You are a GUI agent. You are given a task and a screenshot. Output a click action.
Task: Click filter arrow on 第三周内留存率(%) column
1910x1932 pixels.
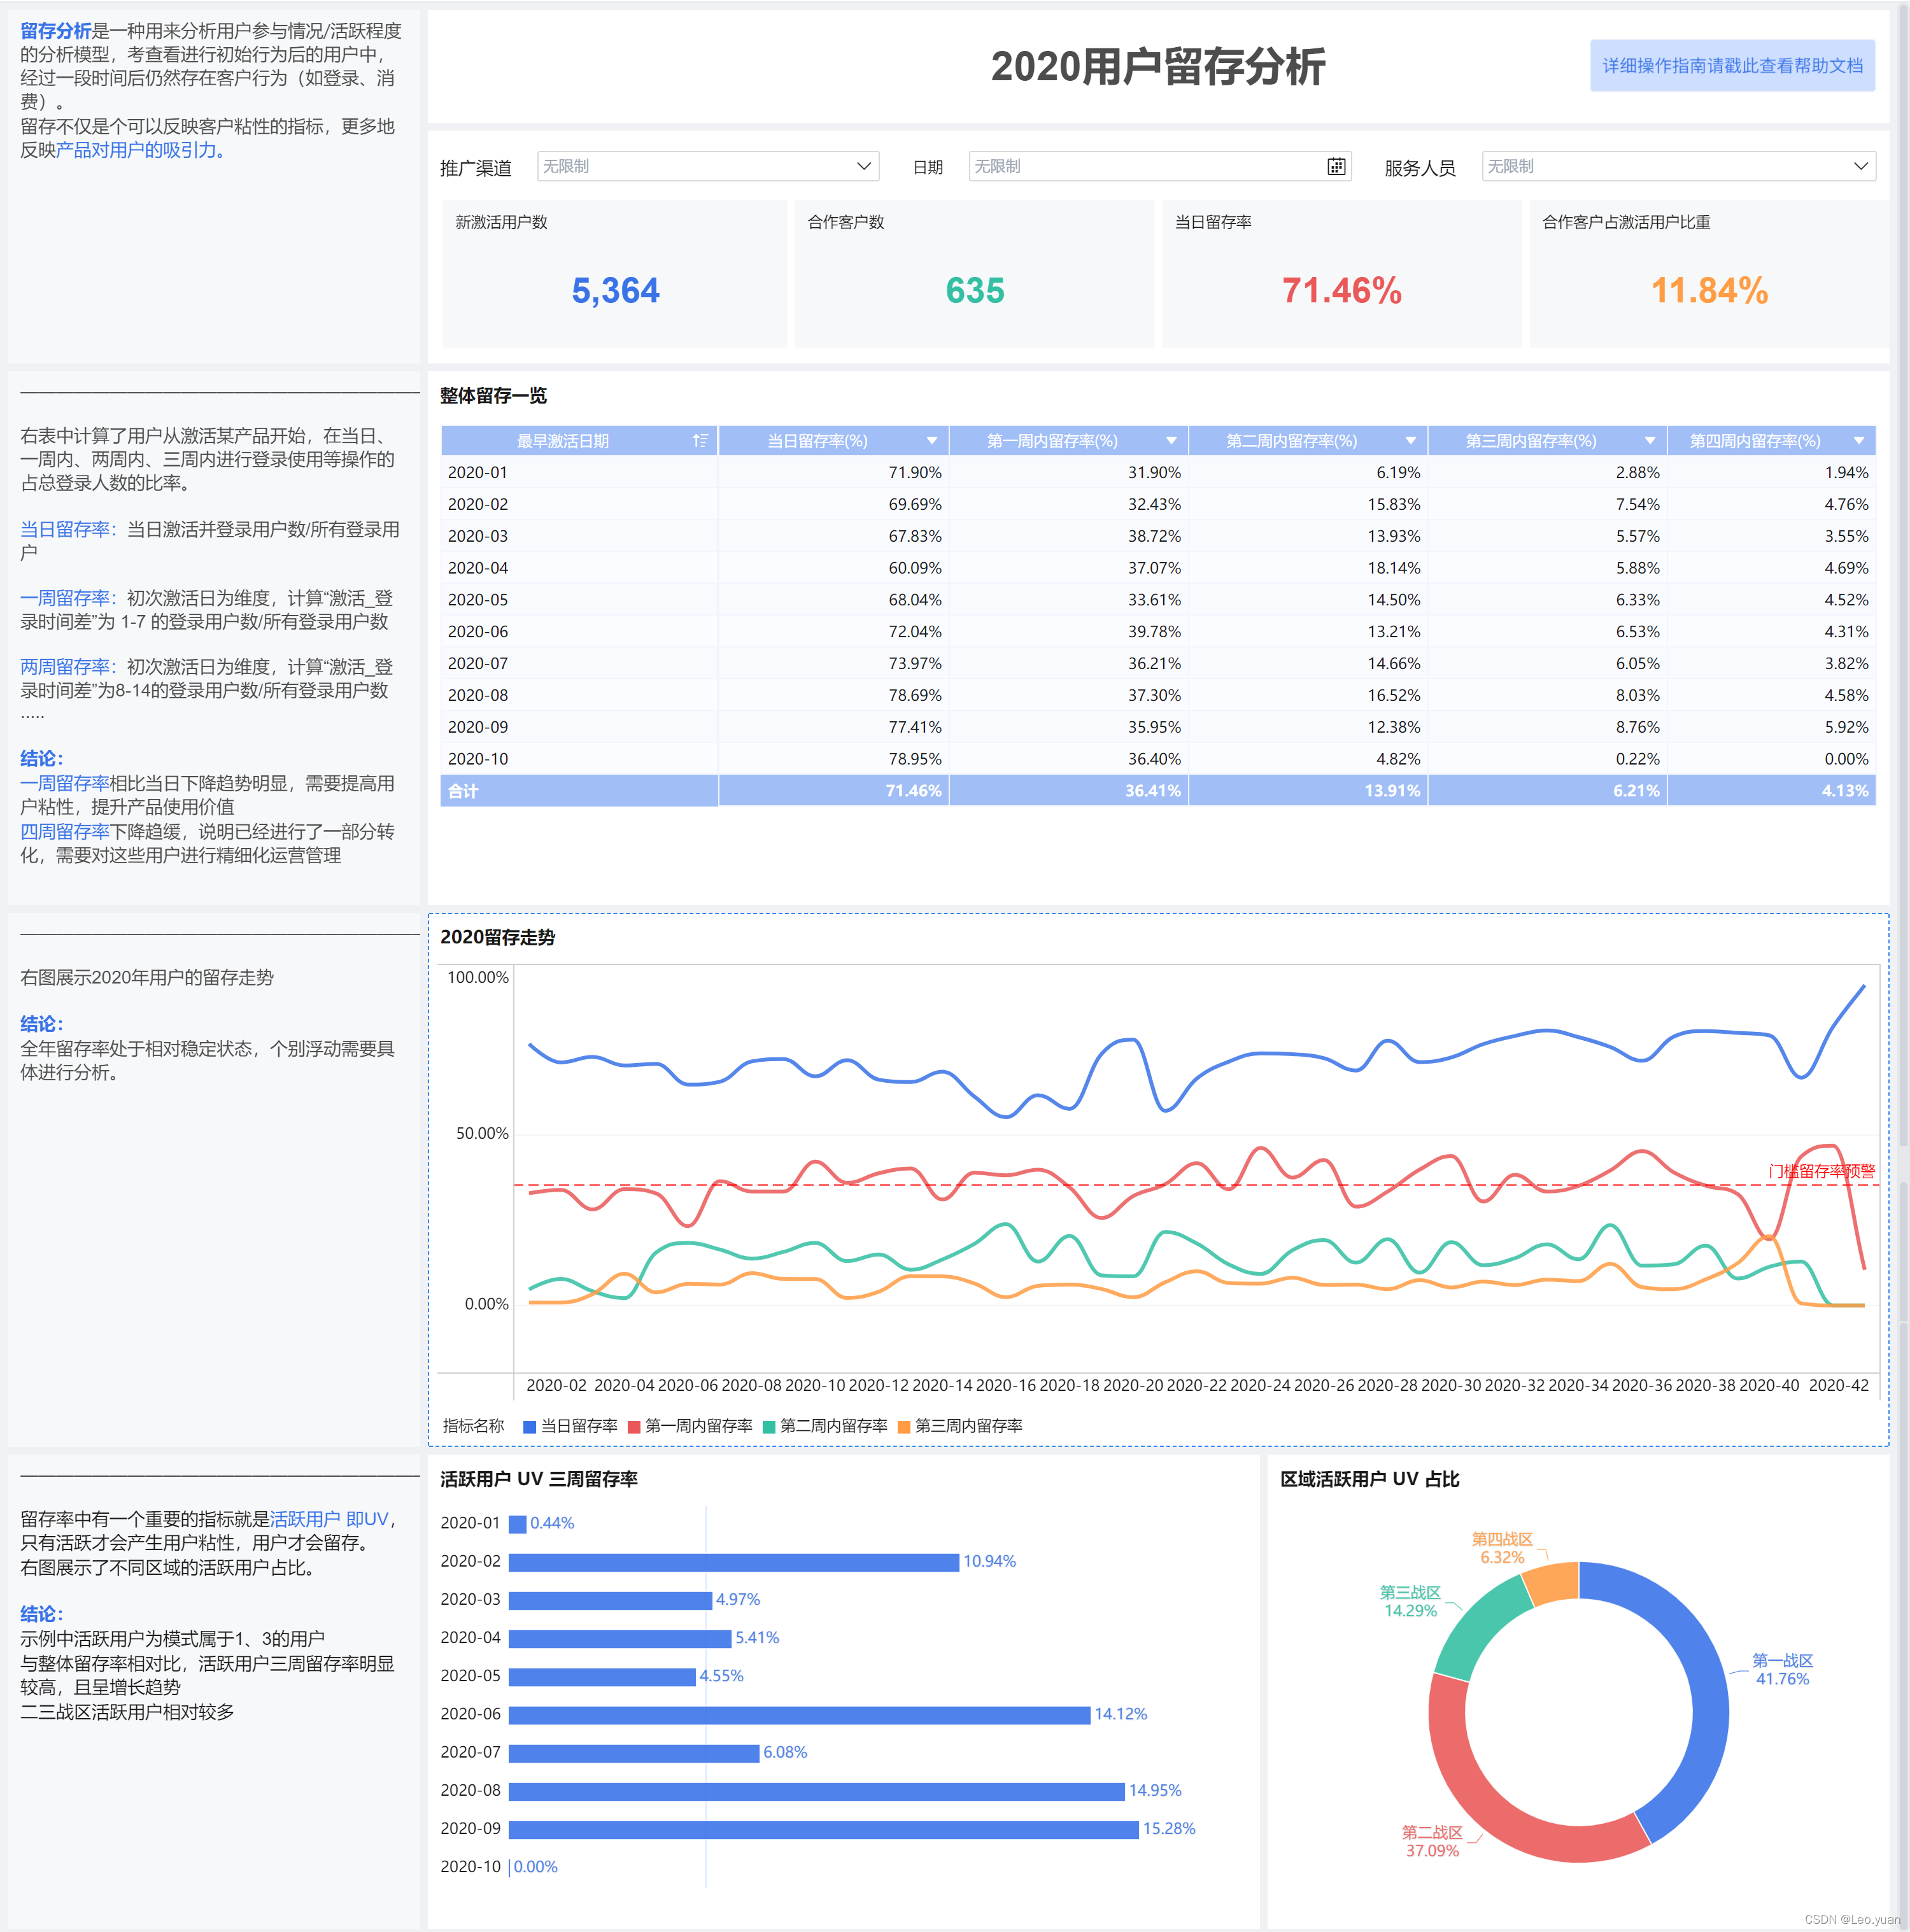pos(1650,441)
